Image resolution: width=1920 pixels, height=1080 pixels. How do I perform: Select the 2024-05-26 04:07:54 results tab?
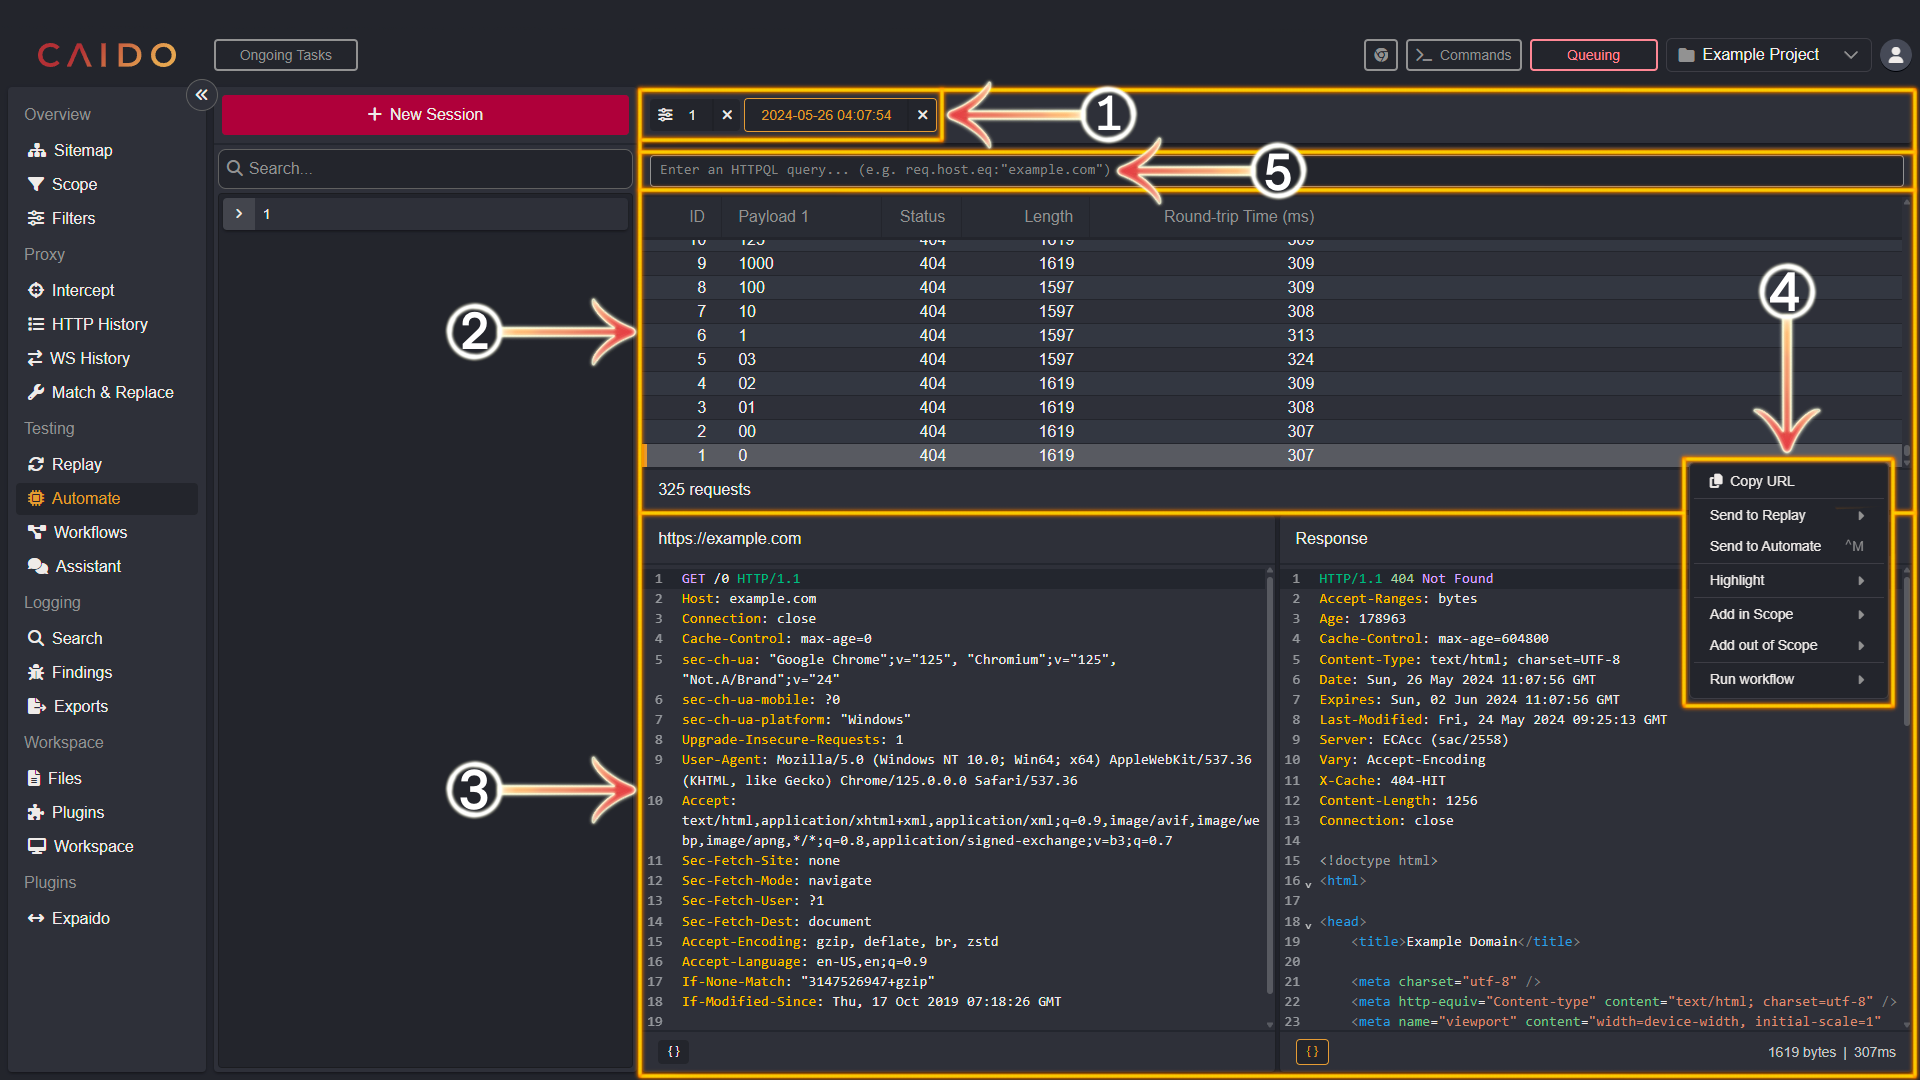(826, 115)
